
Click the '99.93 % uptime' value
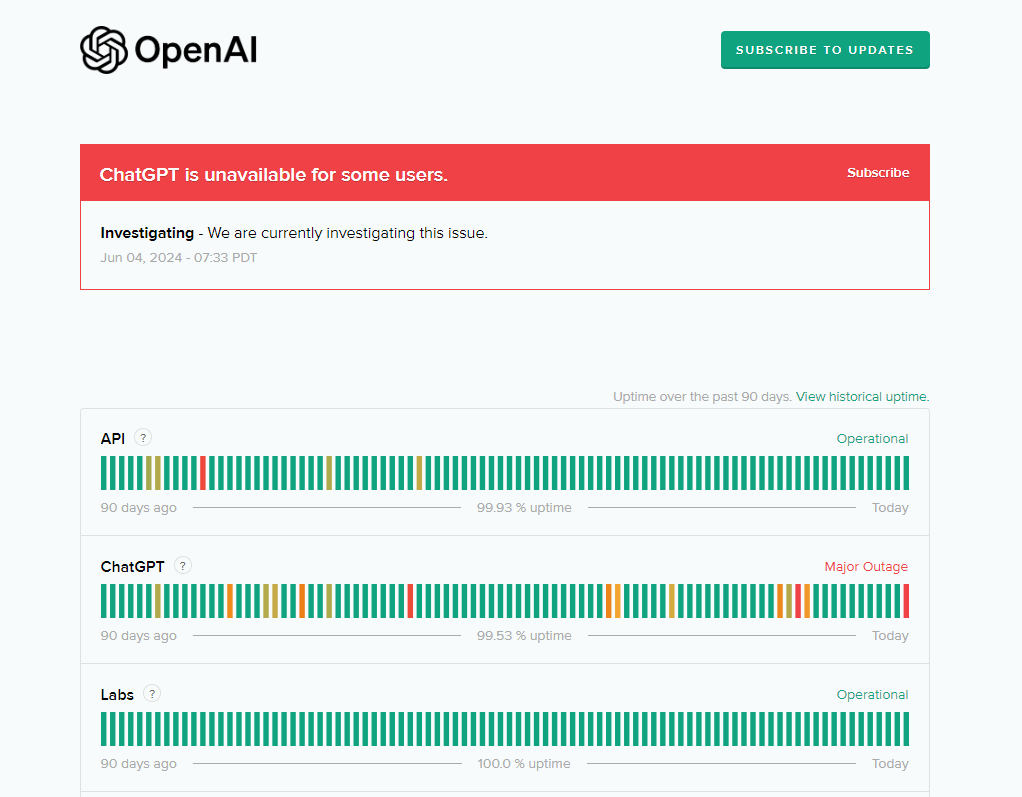524,508
